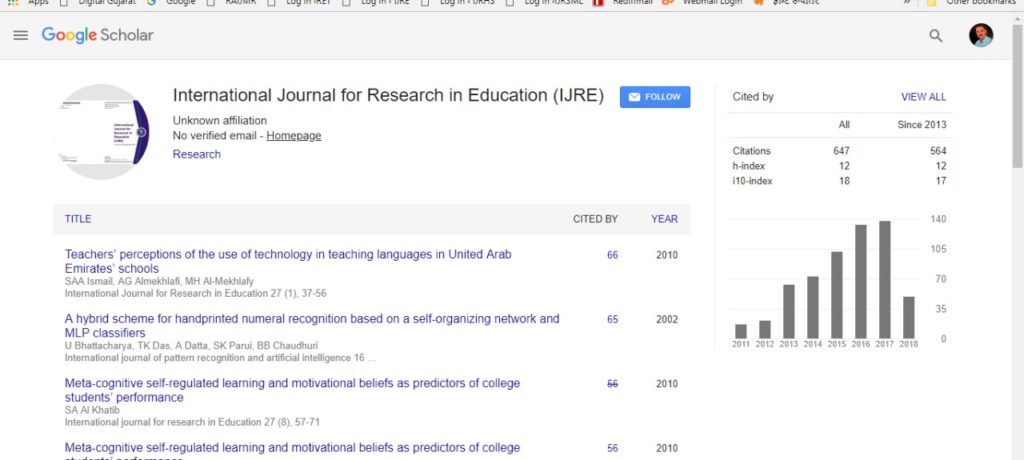Click the profile name 'International Journal for Research in Education (IJRE)'

[388, 95]
